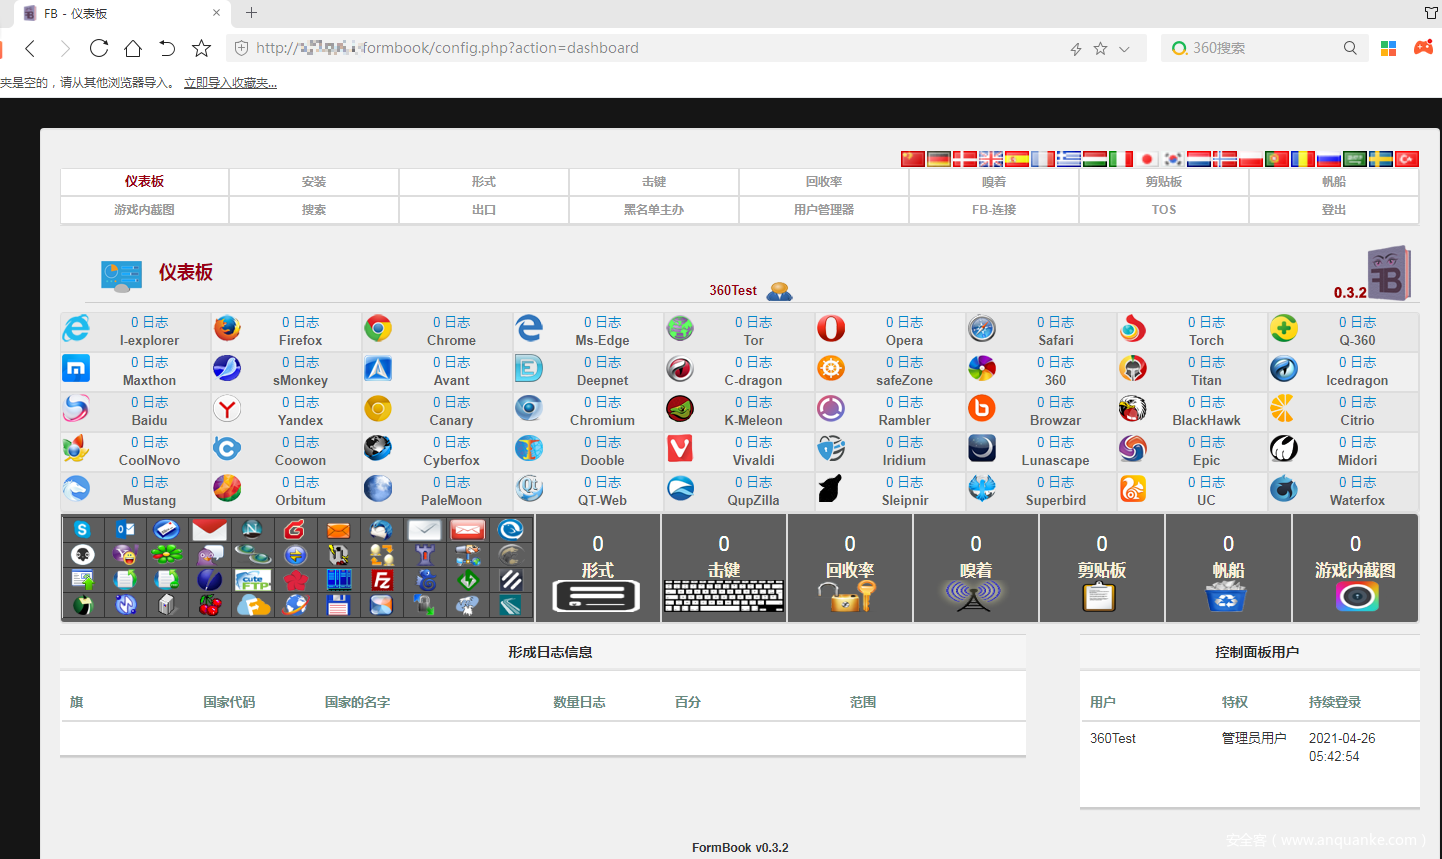Image resolution: width=1442 pixels, height=859 pixels.
Task: Click the Safari compass icon
Action: [982, 328]
